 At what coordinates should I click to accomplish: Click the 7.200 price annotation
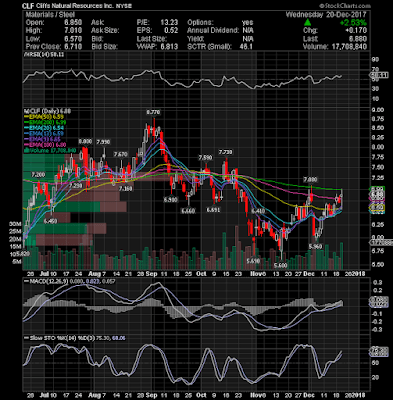38,175
